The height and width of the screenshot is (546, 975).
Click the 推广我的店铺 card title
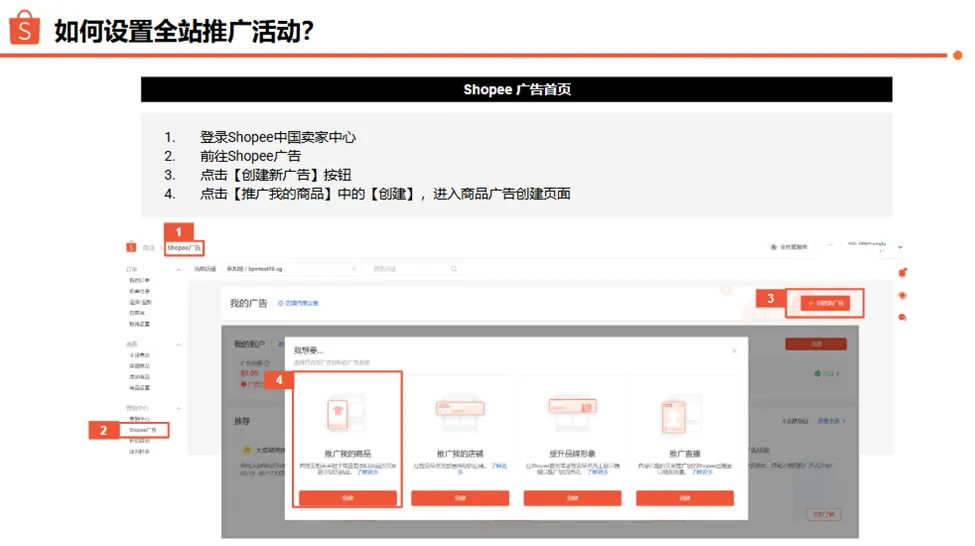(x=460, y=454)
